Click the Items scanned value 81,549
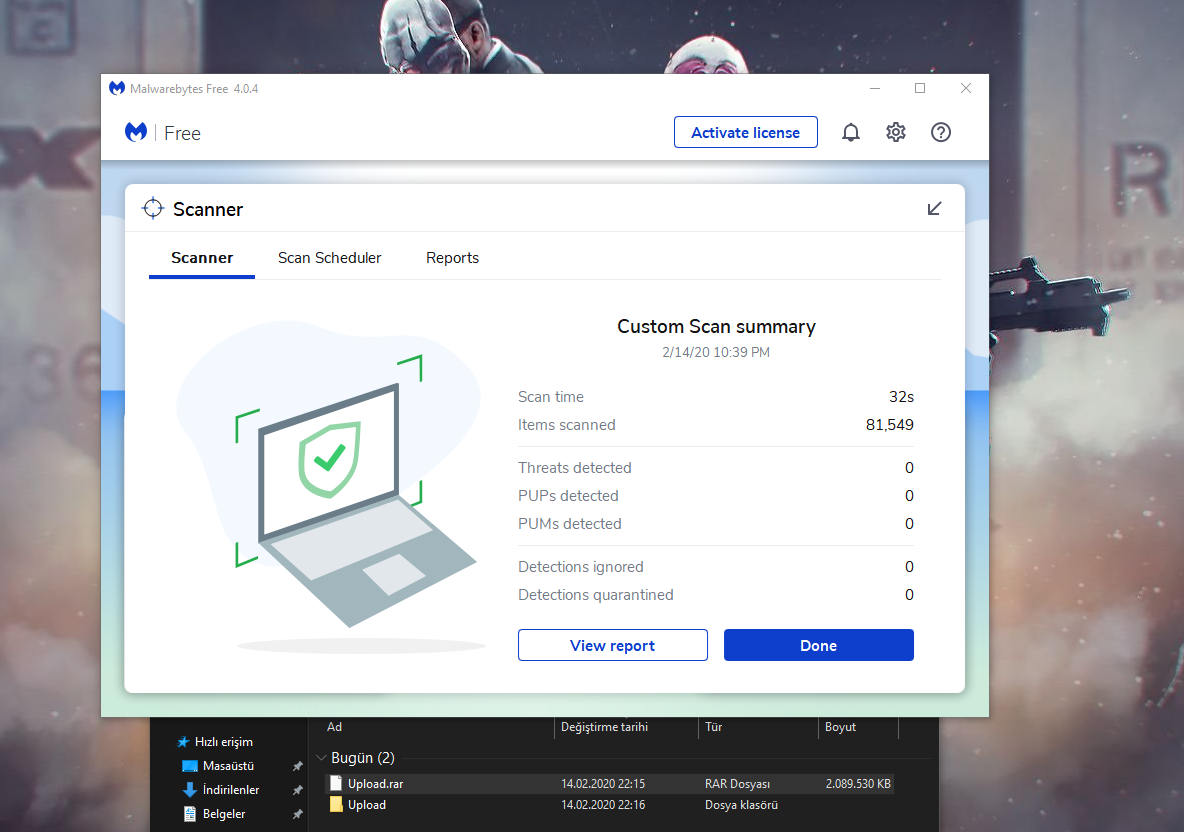Image resolution: width=1184 pixels, height=832 pixels. pos(890,425)
